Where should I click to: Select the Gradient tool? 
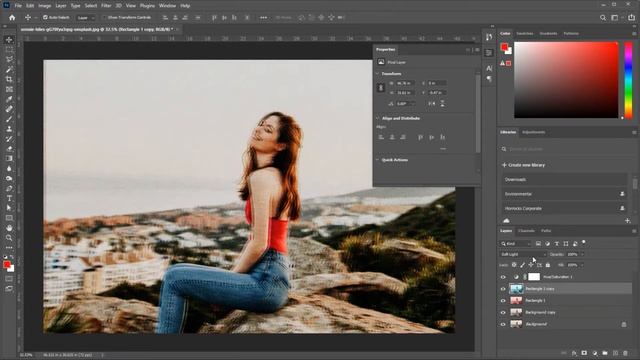pyautogui.click(x=9, y=158)
